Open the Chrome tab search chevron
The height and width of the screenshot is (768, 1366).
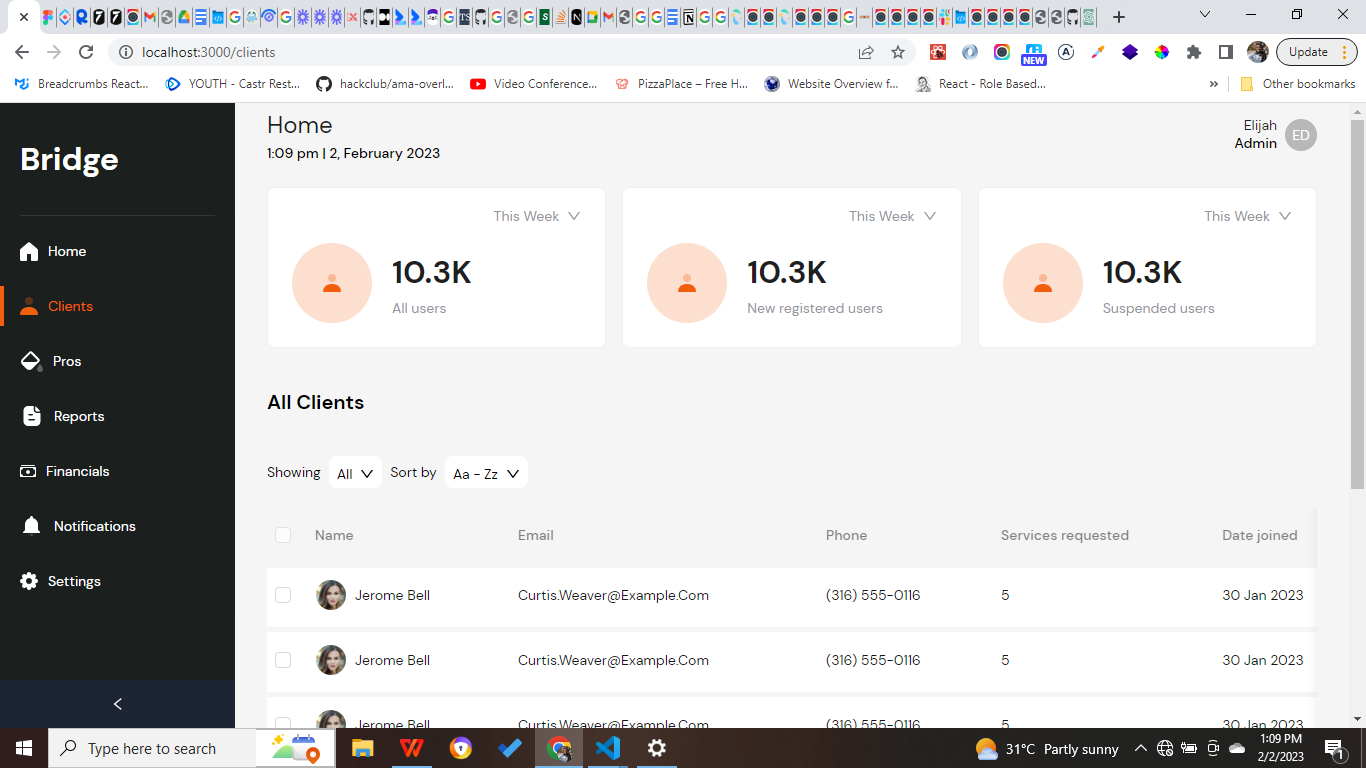tap(1205, 15)
